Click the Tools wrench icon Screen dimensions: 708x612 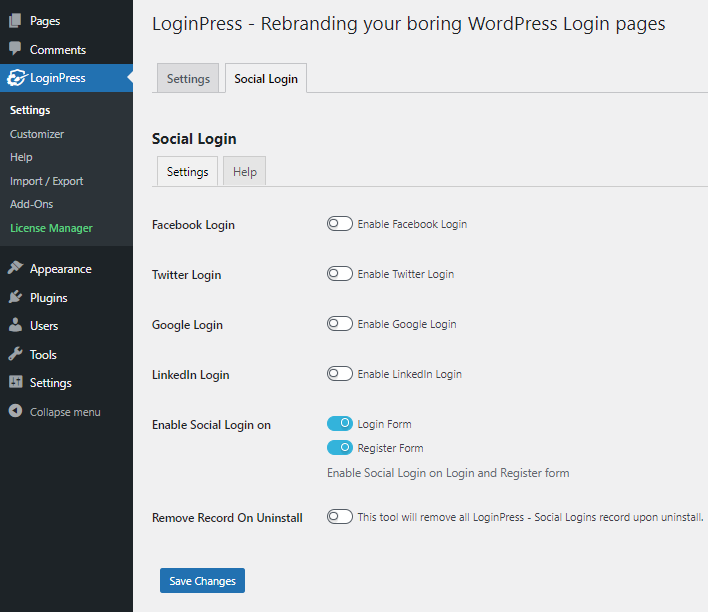[15, 354]
